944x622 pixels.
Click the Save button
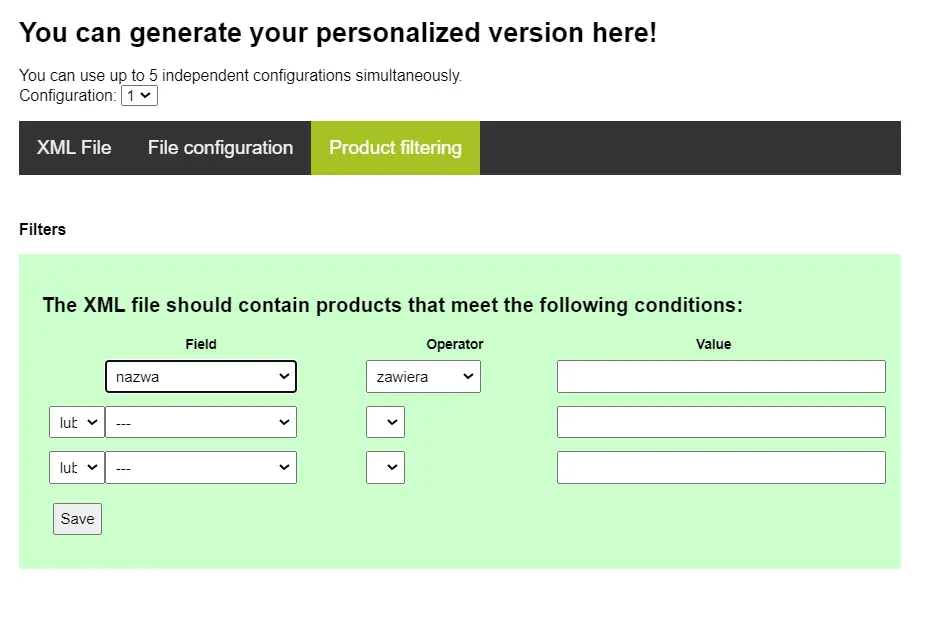77,518
